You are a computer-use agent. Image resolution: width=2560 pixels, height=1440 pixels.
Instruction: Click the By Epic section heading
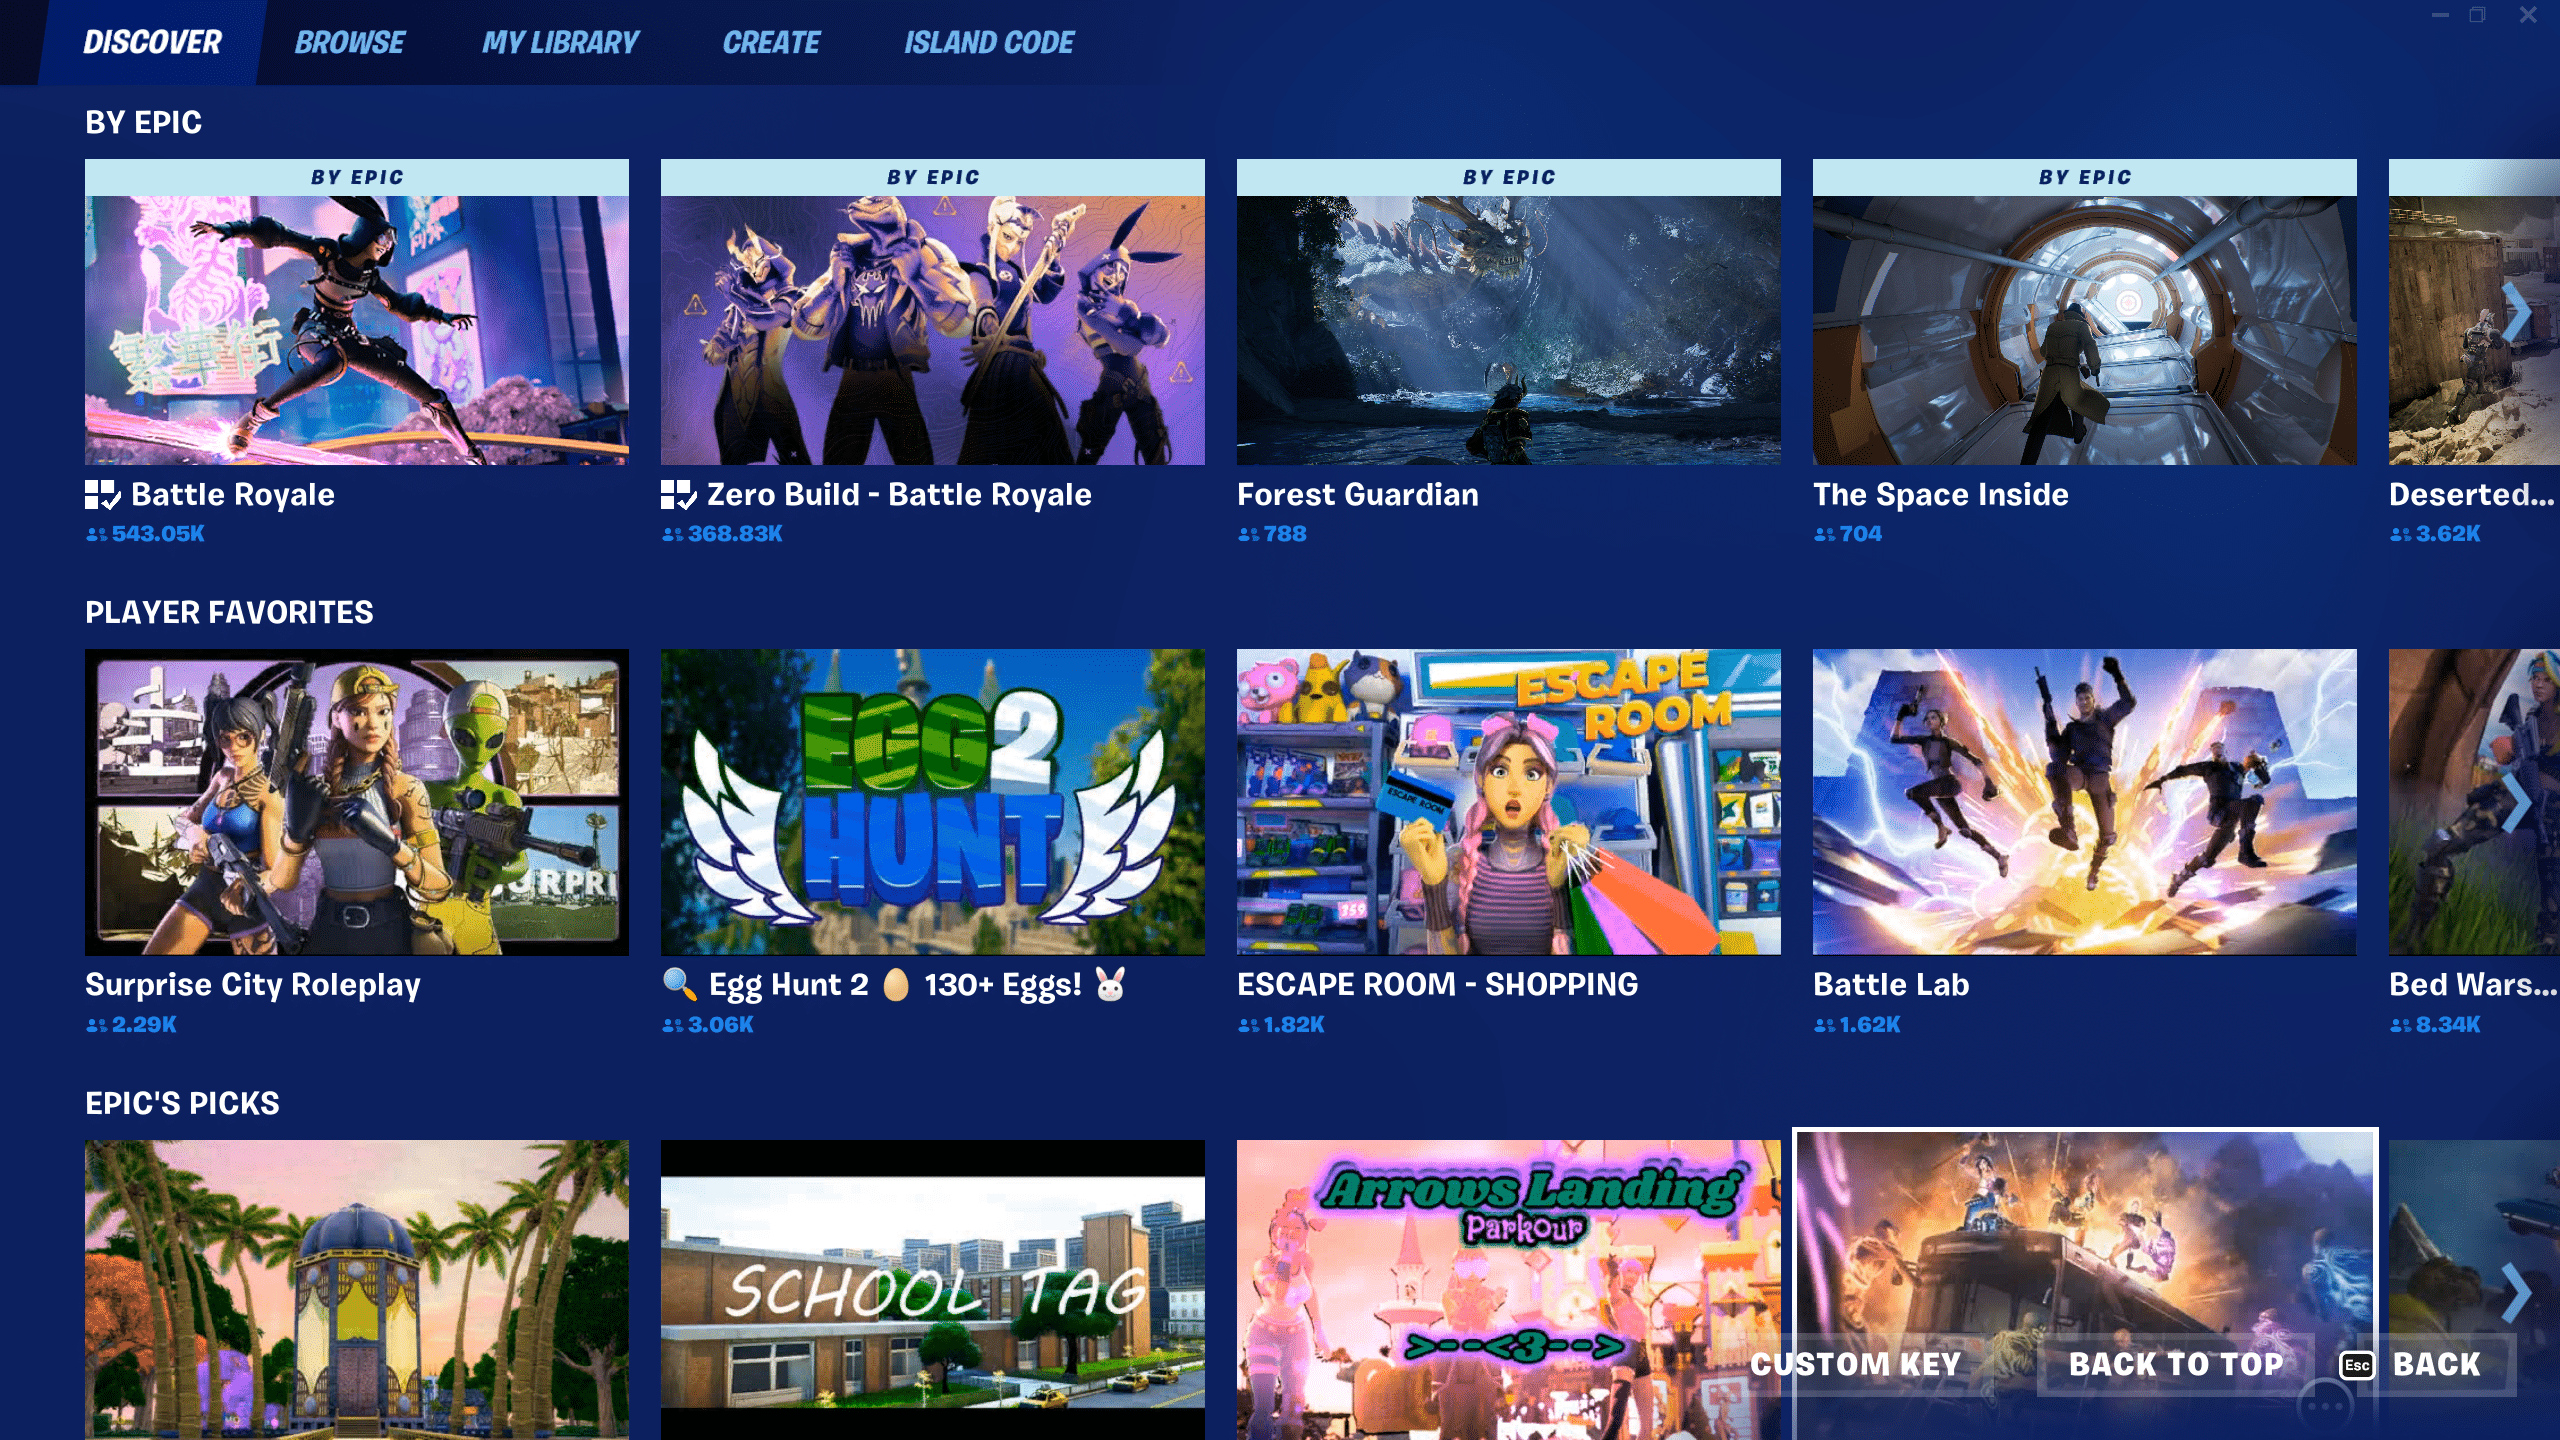(x=143, y=122)
